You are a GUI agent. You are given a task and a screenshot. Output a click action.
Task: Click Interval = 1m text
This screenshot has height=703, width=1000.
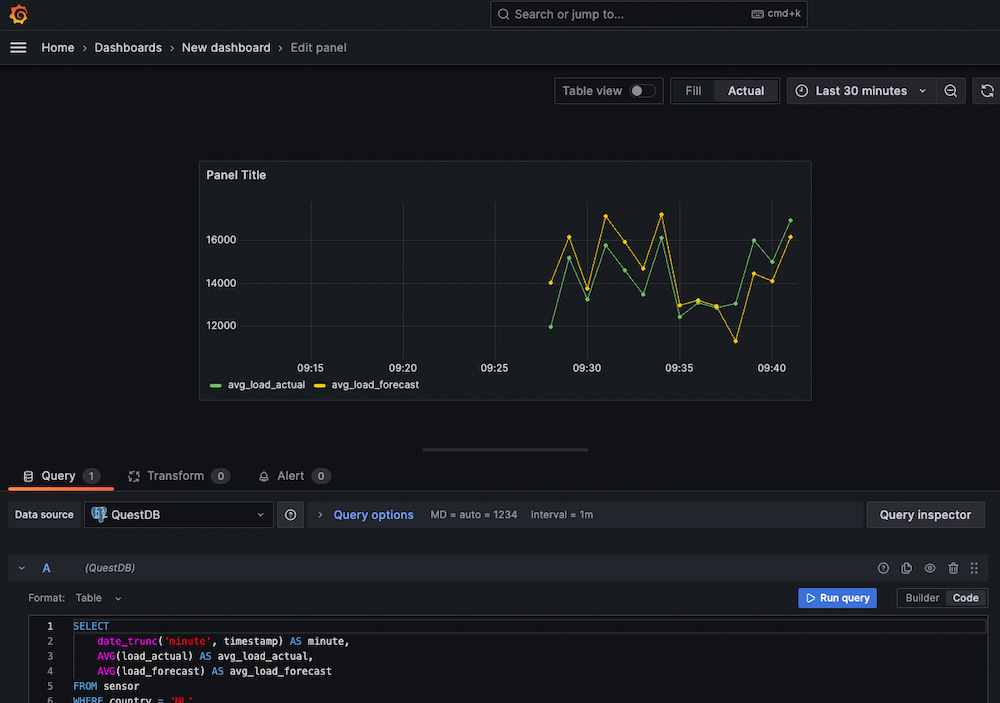click(561, 515)
